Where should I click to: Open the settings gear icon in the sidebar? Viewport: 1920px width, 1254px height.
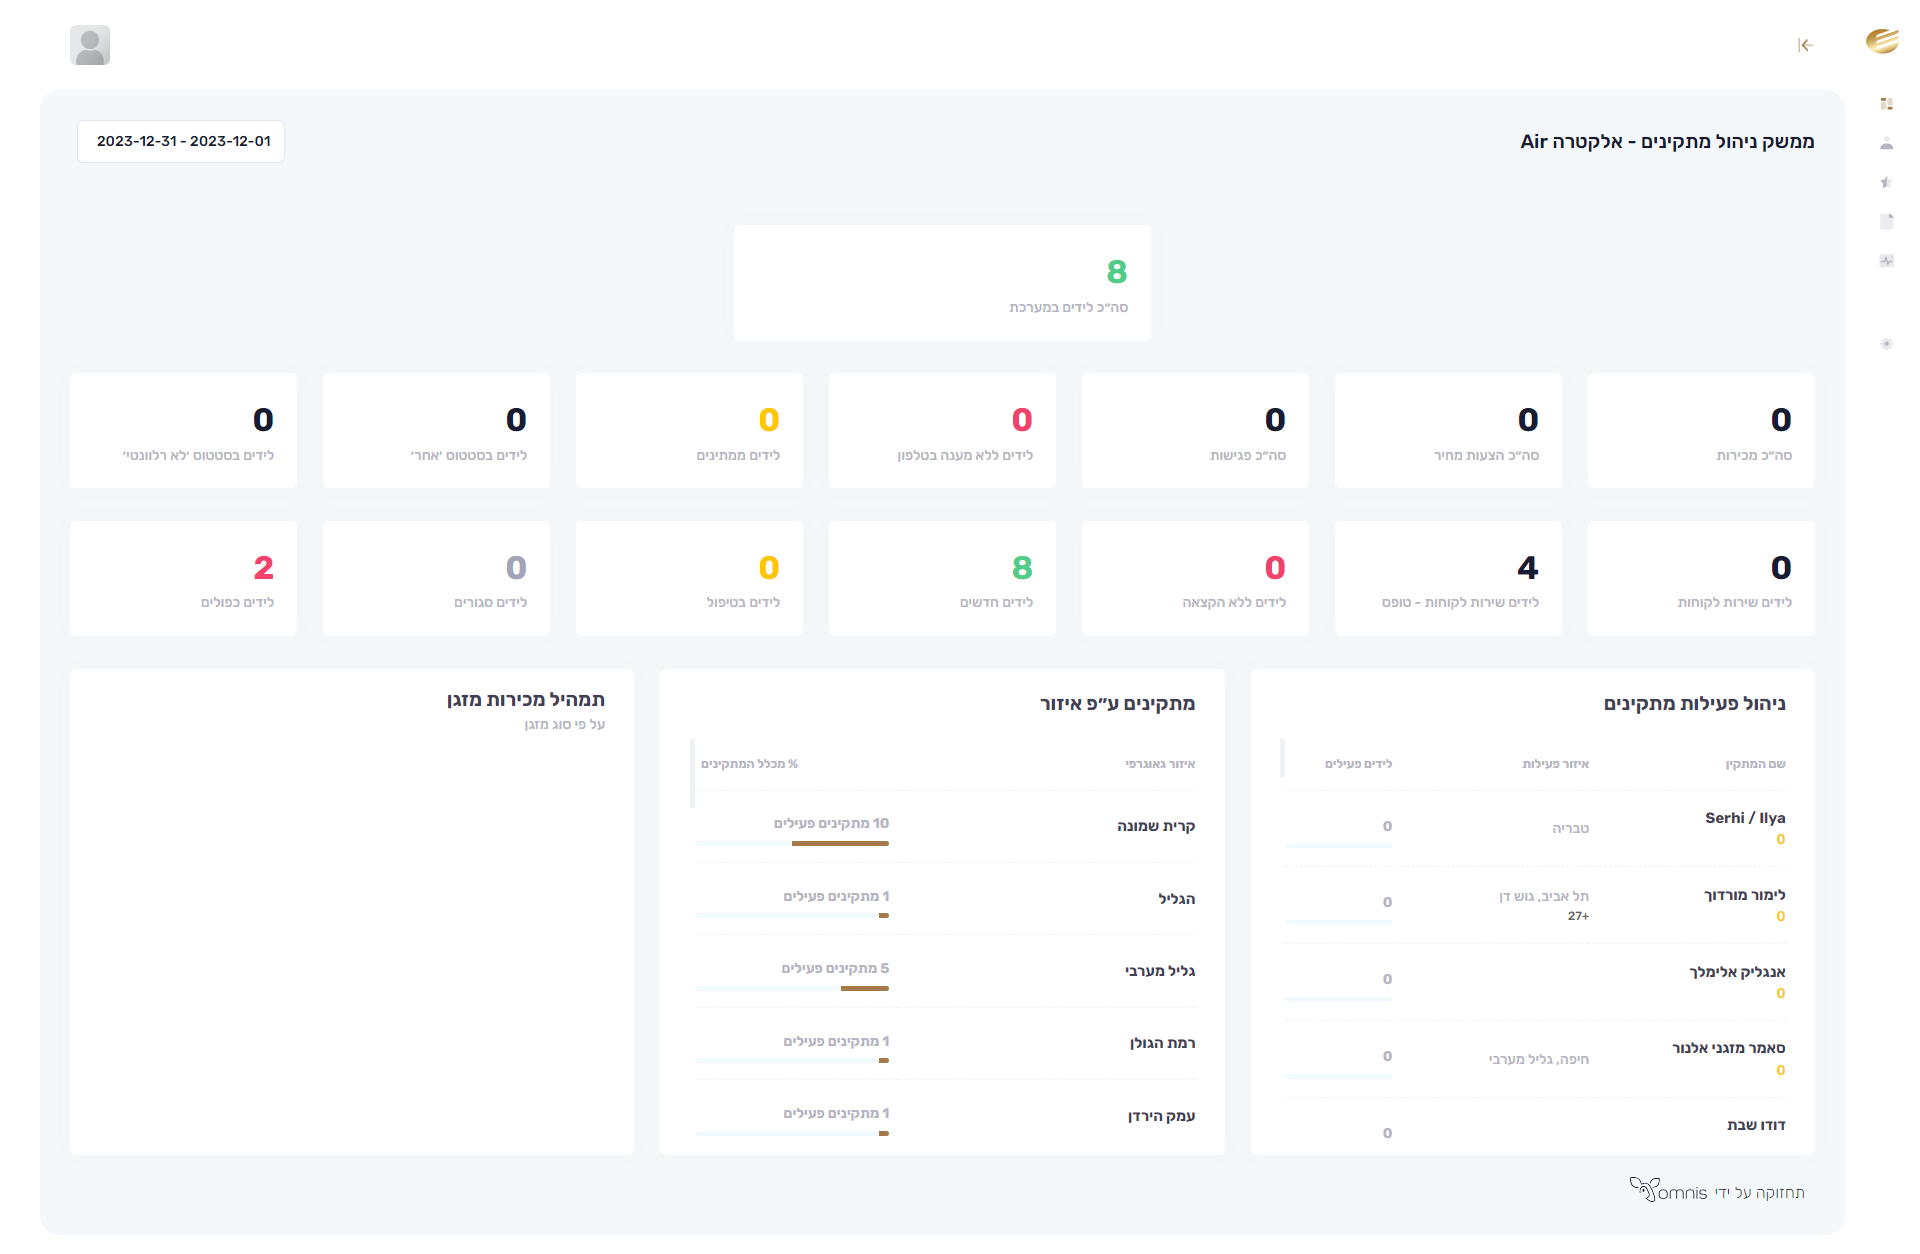1886,344
